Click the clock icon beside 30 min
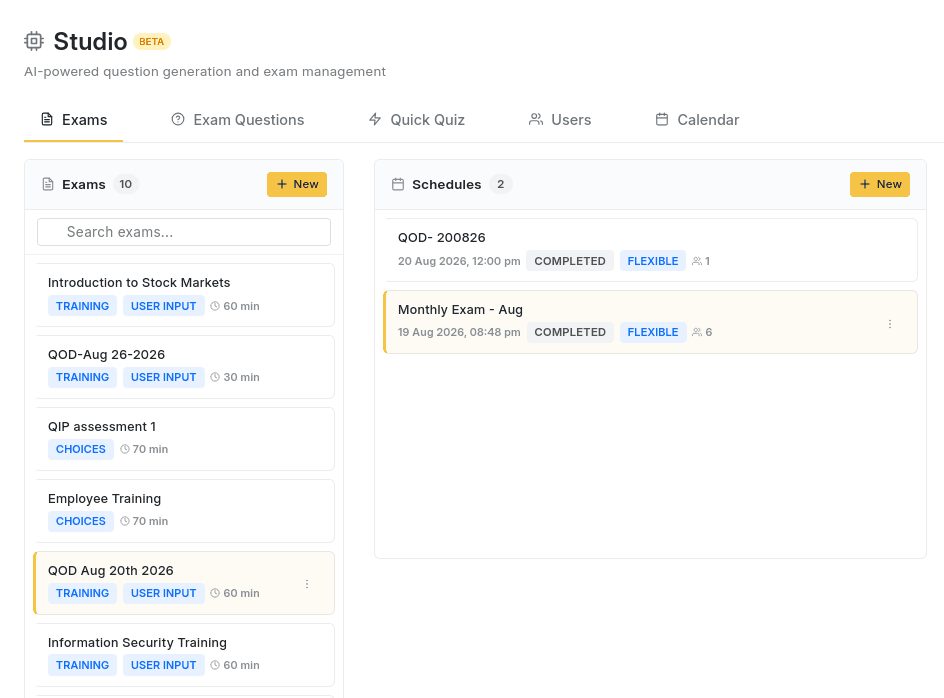Image resolution: width=944 pixels, height=698 pixels. tap(215, 377)
